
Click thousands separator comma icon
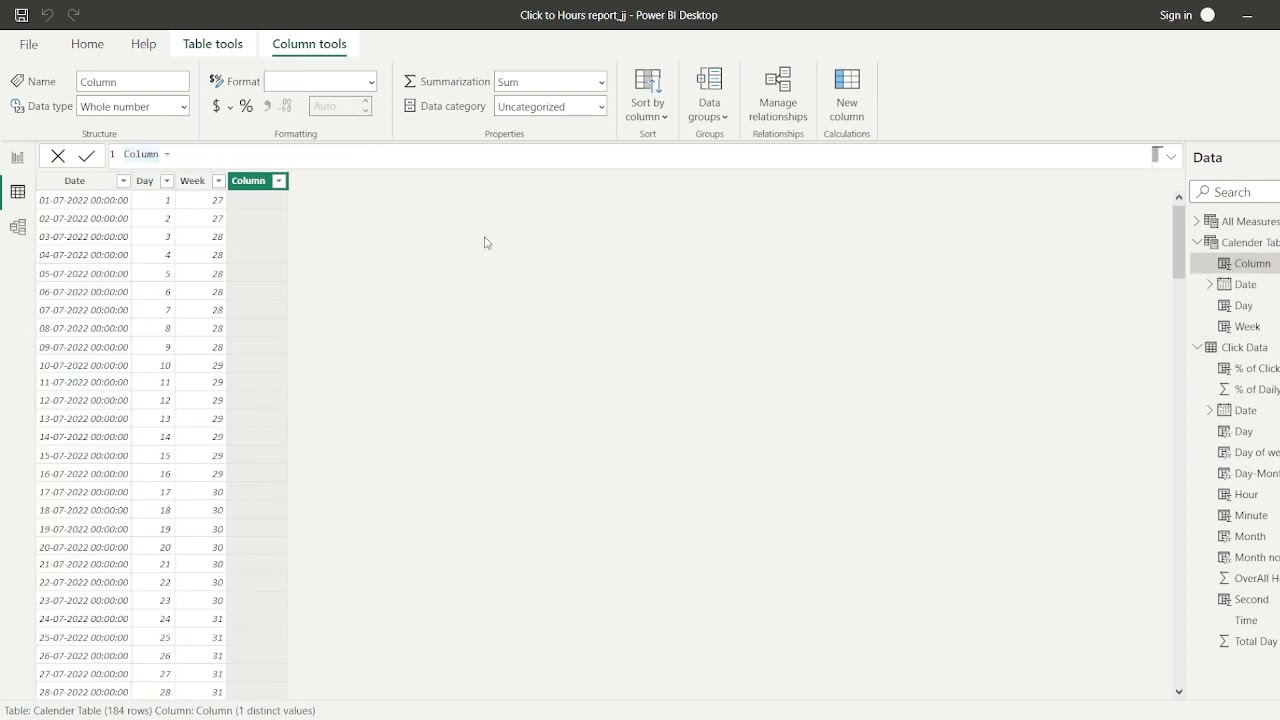coord(267,106)
